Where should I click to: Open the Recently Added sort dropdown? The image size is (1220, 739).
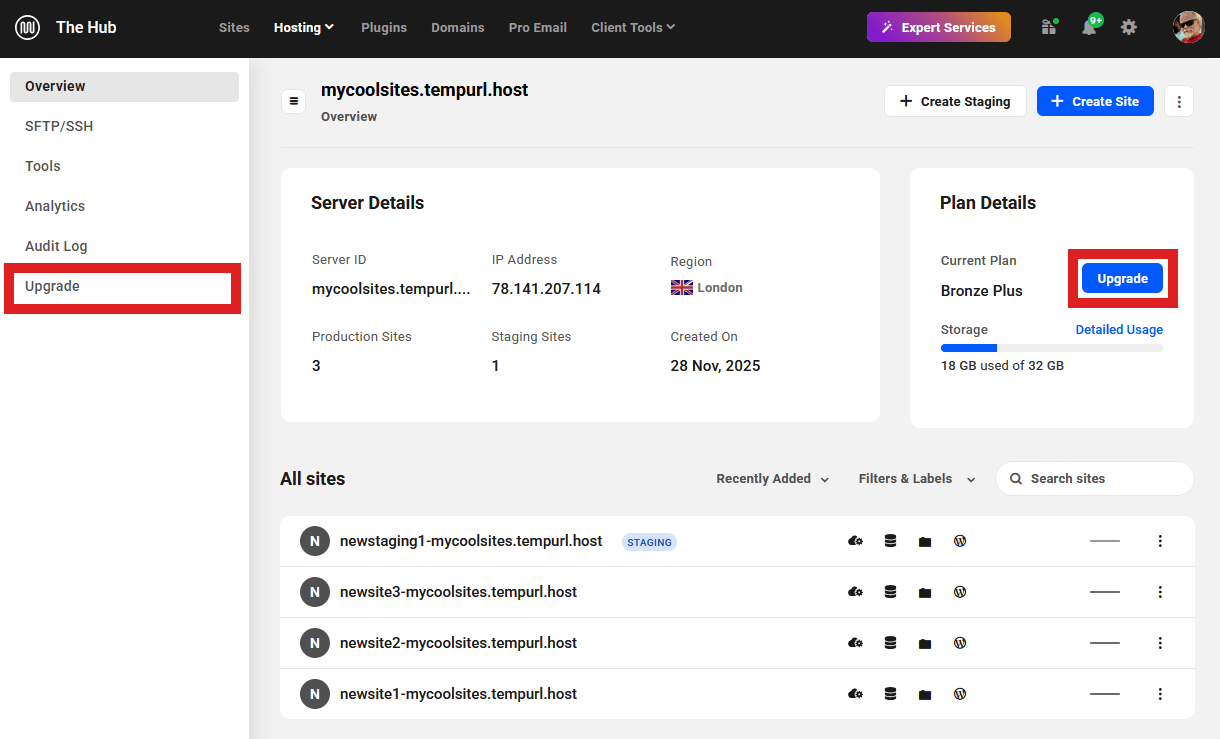click(773, 479)
